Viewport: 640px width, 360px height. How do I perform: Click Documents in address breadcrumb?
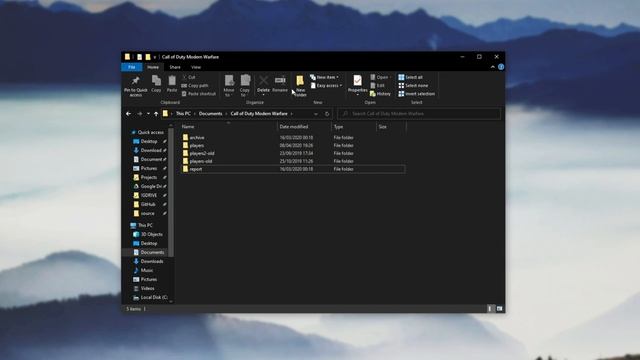(211, 113)
